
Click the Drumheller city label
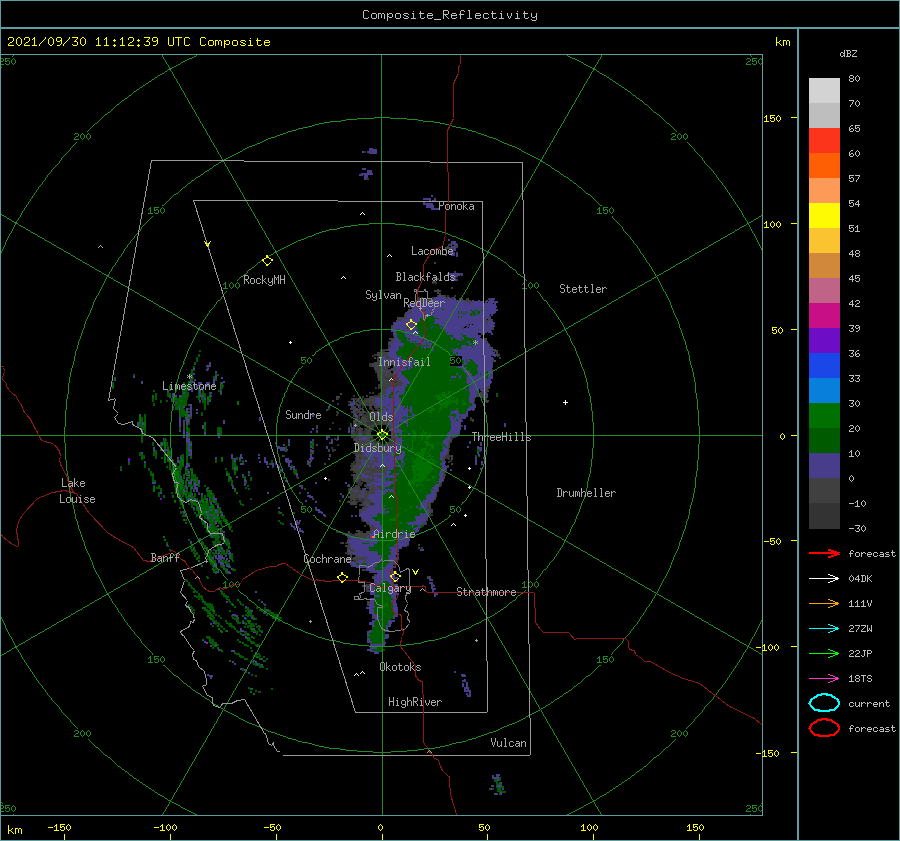click(x=586, y=493)
